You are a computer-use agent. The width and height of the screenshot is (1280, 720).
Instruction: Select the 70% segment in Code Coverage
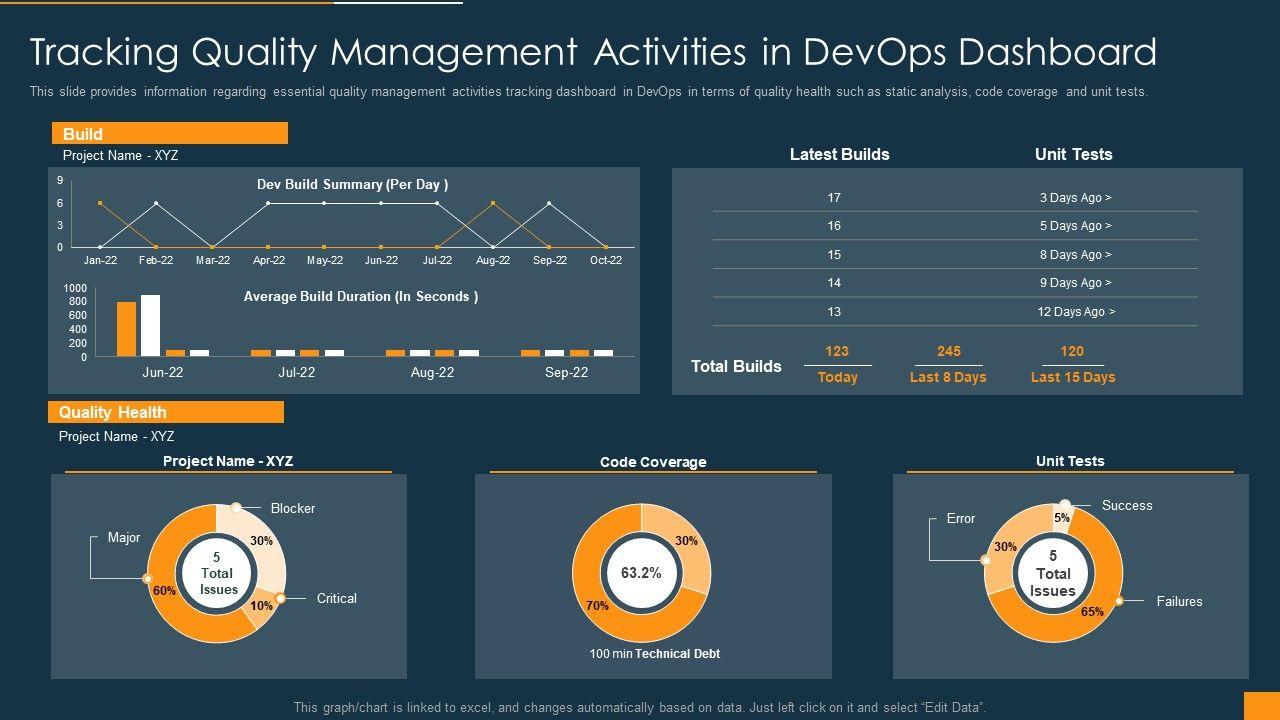click(598, 607)
